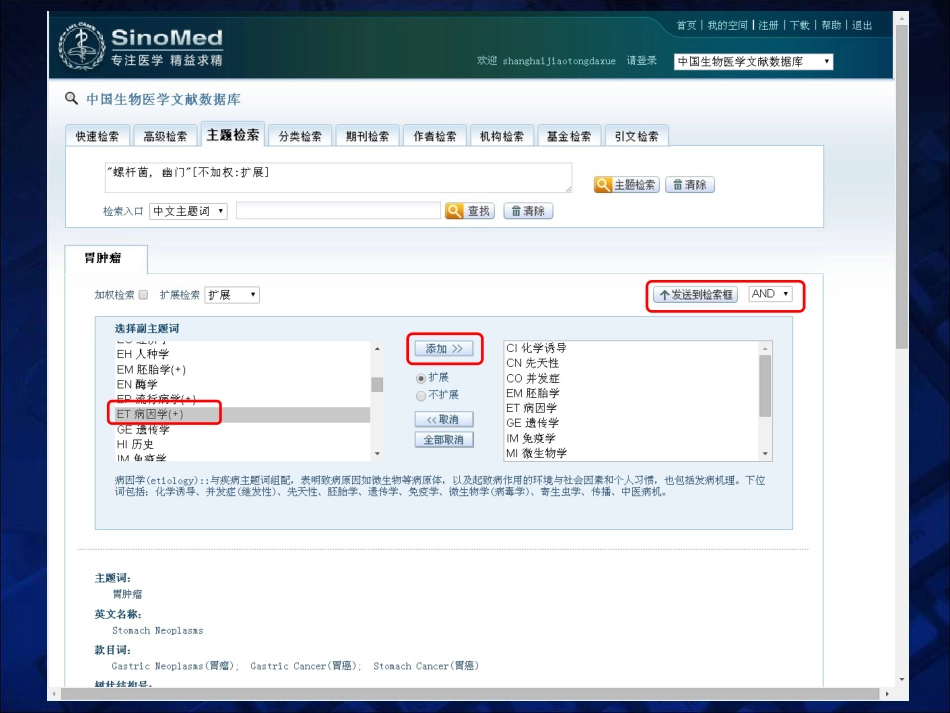Viewport: 950px width, 713px height.
Task: Select EN 酶学 in subheading list
Action: point(242,384)
